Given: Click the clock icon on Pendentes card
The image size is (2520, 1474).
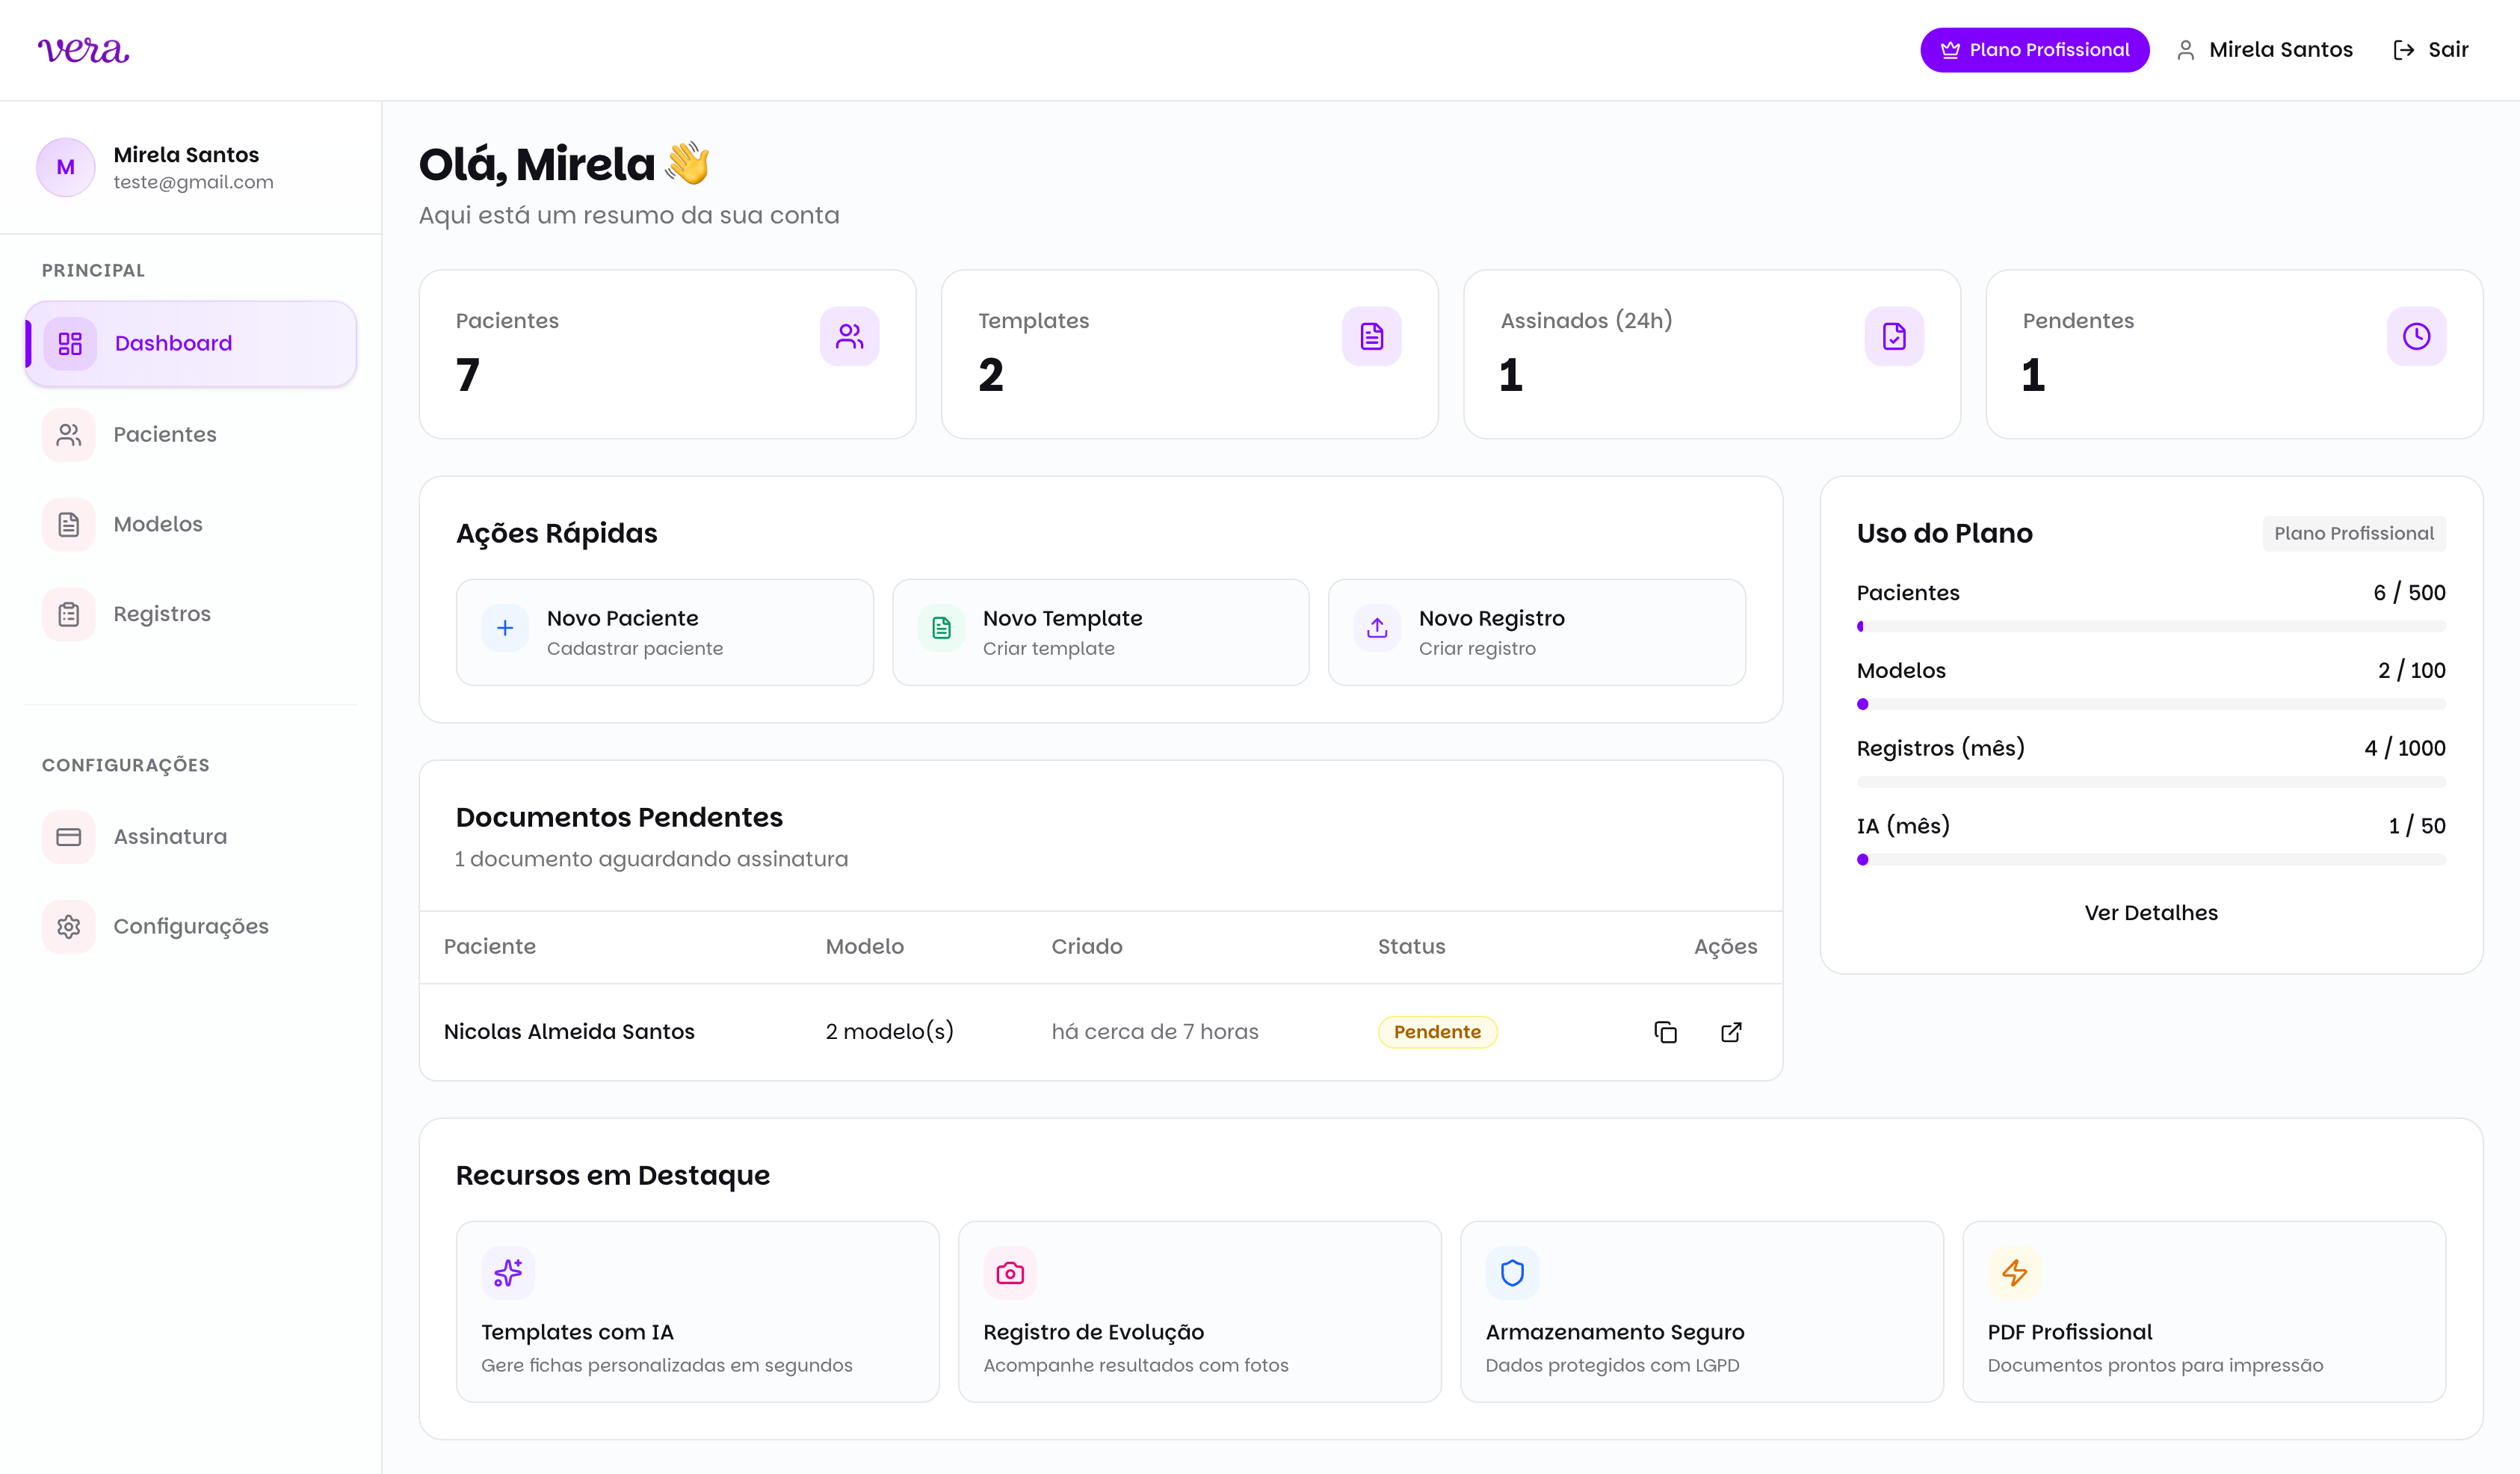Looking at the screenshot, I should [2417, 336].
